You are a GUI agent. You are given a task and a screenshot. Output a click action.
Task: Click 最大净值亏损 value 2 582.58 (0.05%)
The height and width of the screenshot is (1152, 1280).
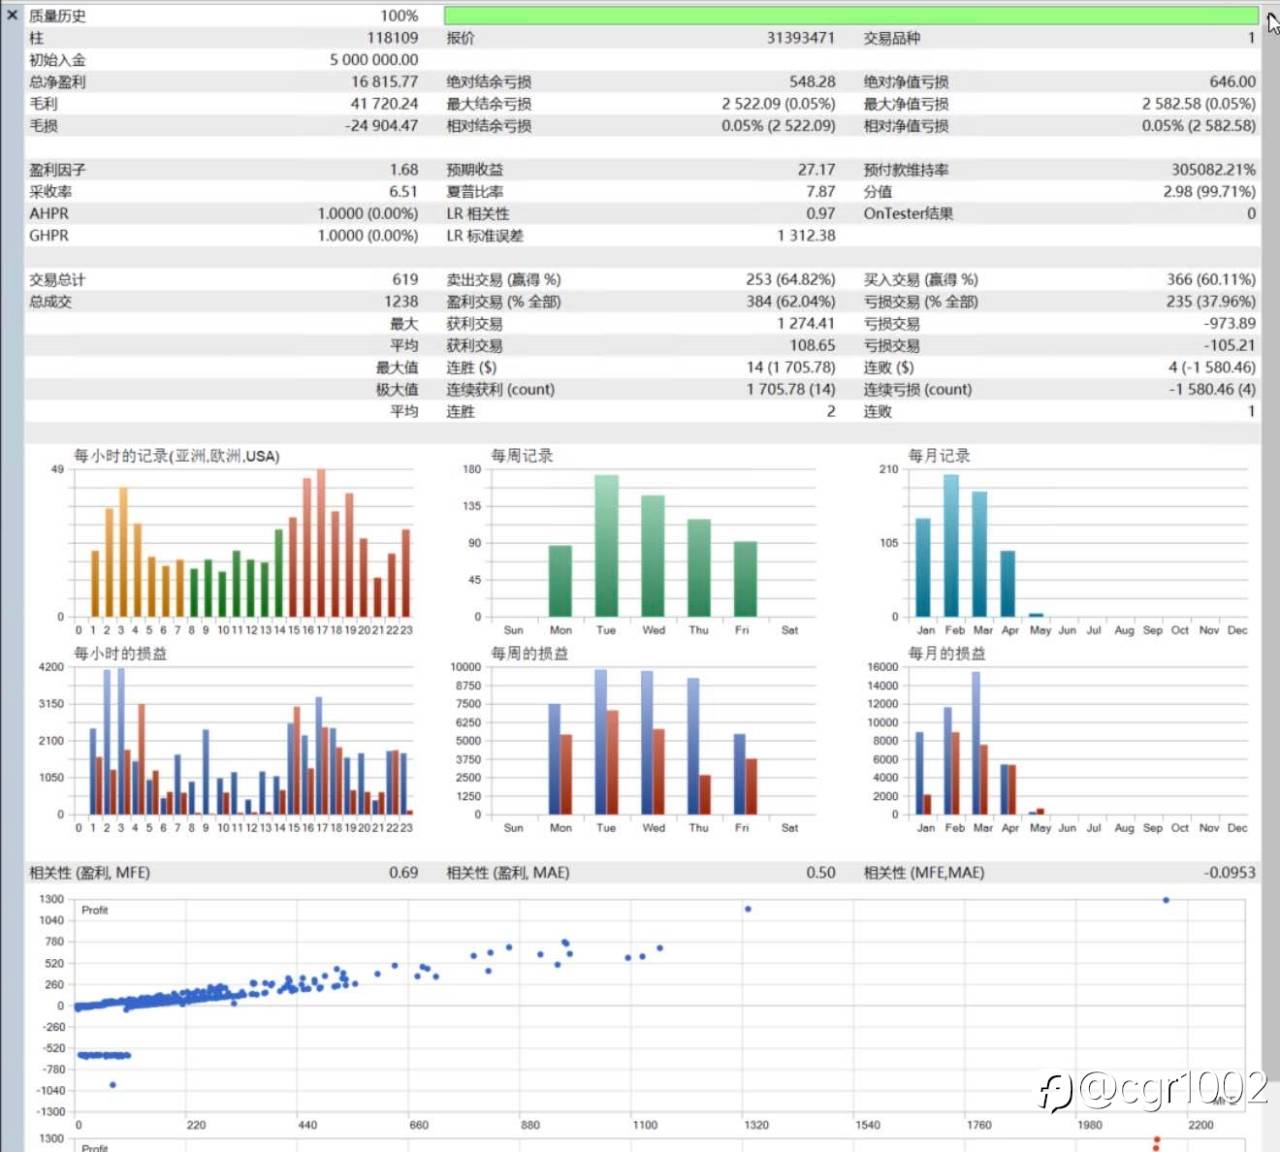point(1199,104)
